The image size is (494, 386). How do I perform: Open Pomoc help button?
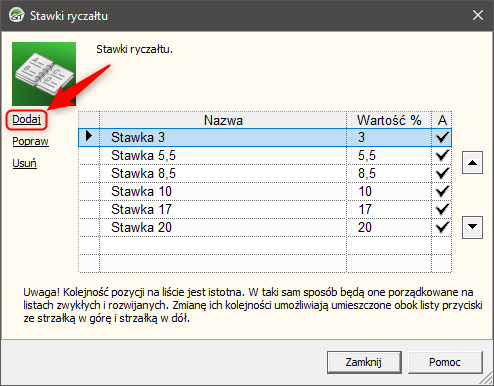tap(445, 362)
